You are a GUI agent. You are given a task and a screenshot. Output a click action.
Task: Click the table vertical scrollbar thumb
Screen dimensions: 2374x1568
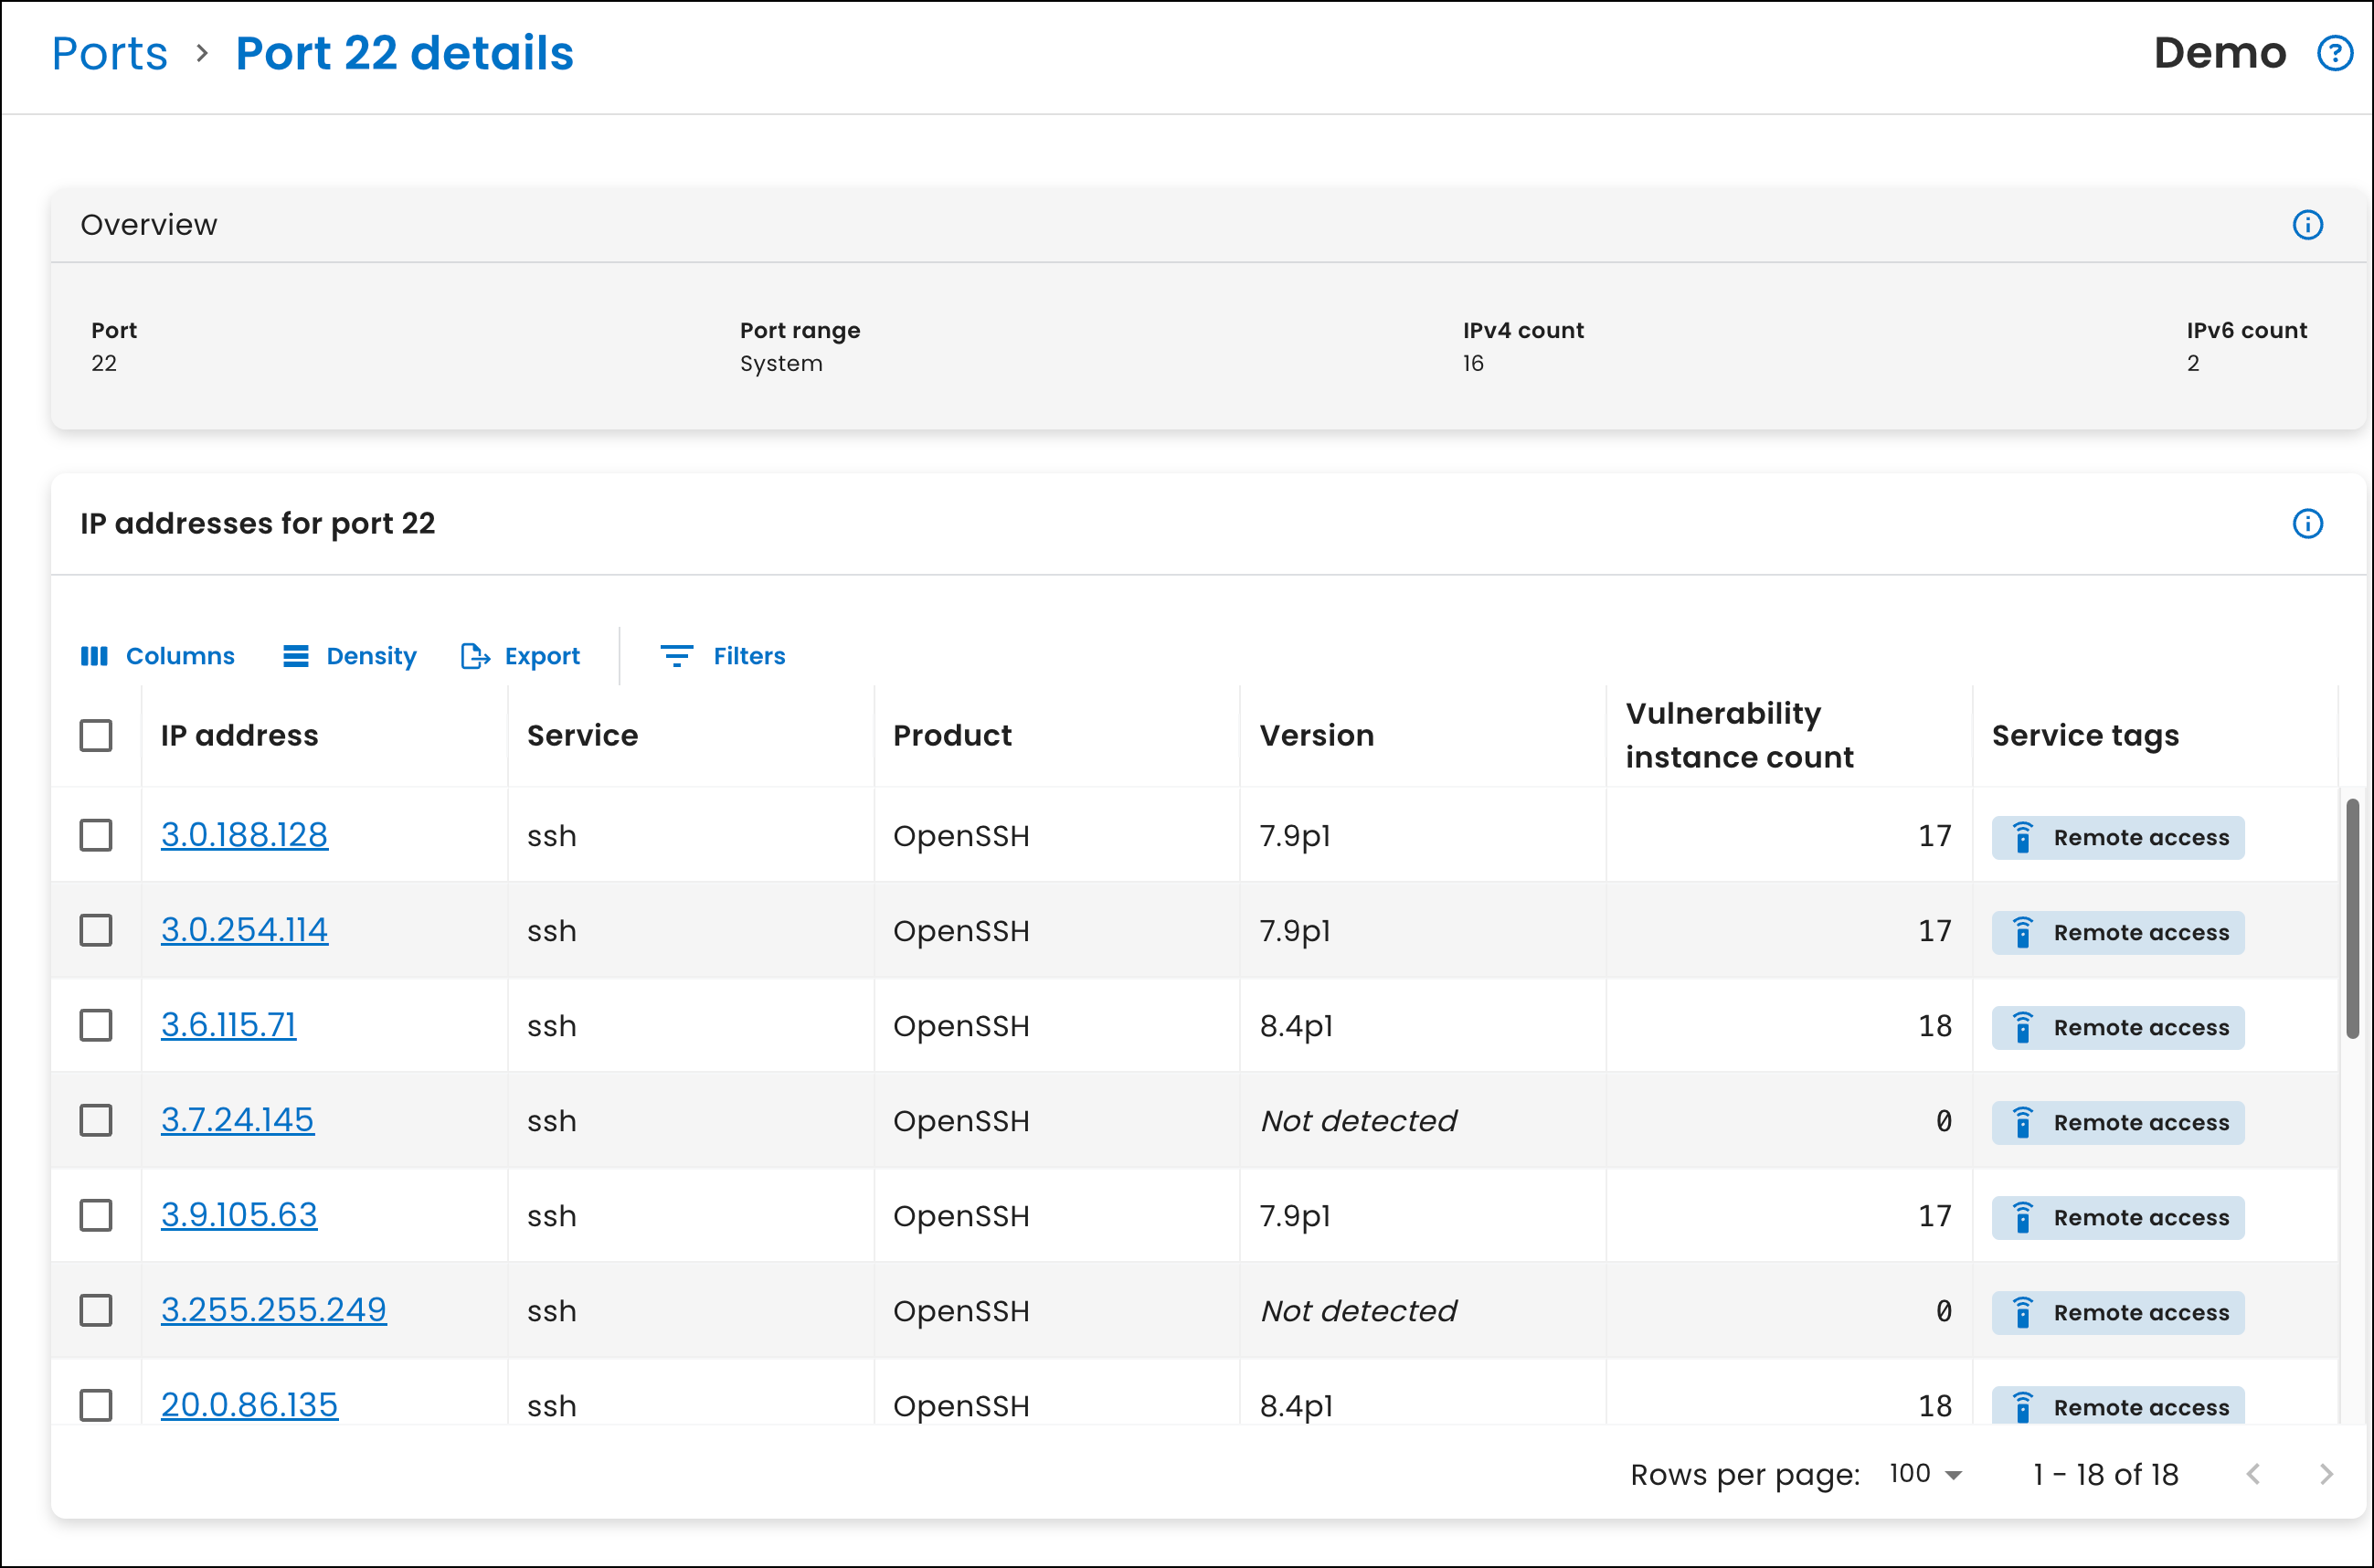coord(2352,918)
